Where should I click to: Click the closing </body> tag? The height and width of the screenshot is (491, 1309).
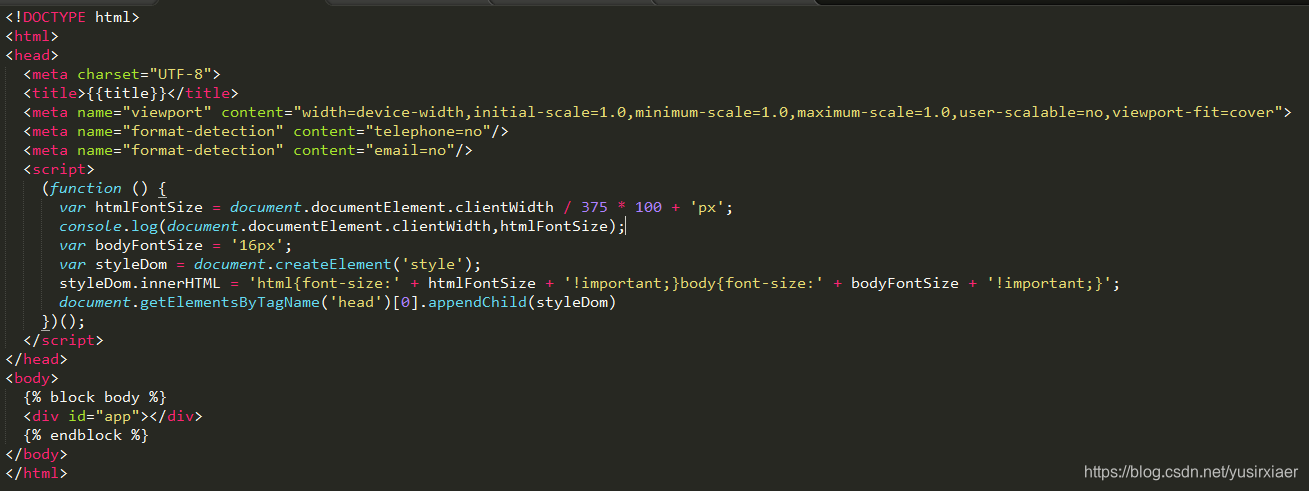(36, 454)
